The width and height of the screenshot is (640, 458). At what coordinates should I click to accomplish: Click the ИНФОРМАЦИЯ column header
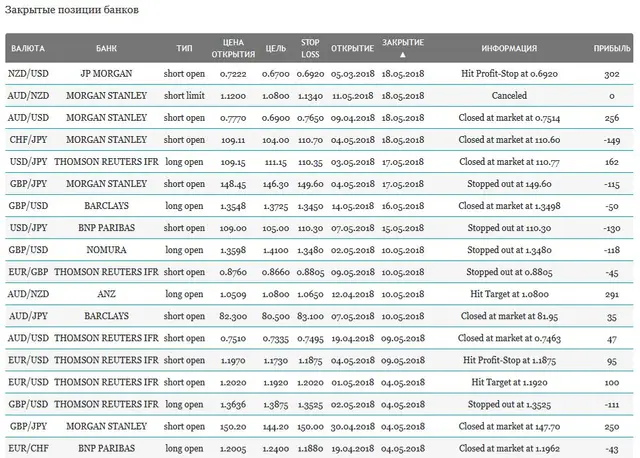click(x=509, y=49)
